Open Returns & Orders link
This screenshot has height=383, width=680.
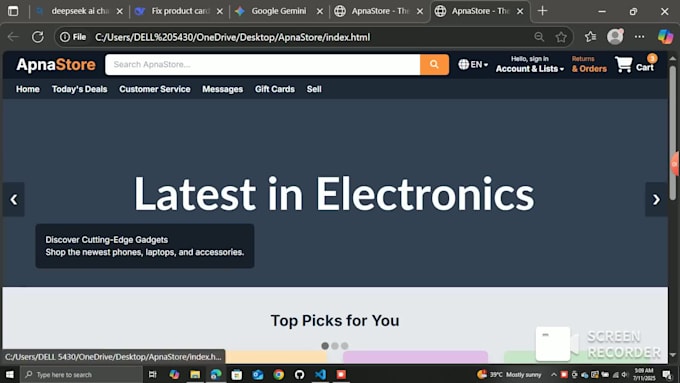click(x=589, y=64)
